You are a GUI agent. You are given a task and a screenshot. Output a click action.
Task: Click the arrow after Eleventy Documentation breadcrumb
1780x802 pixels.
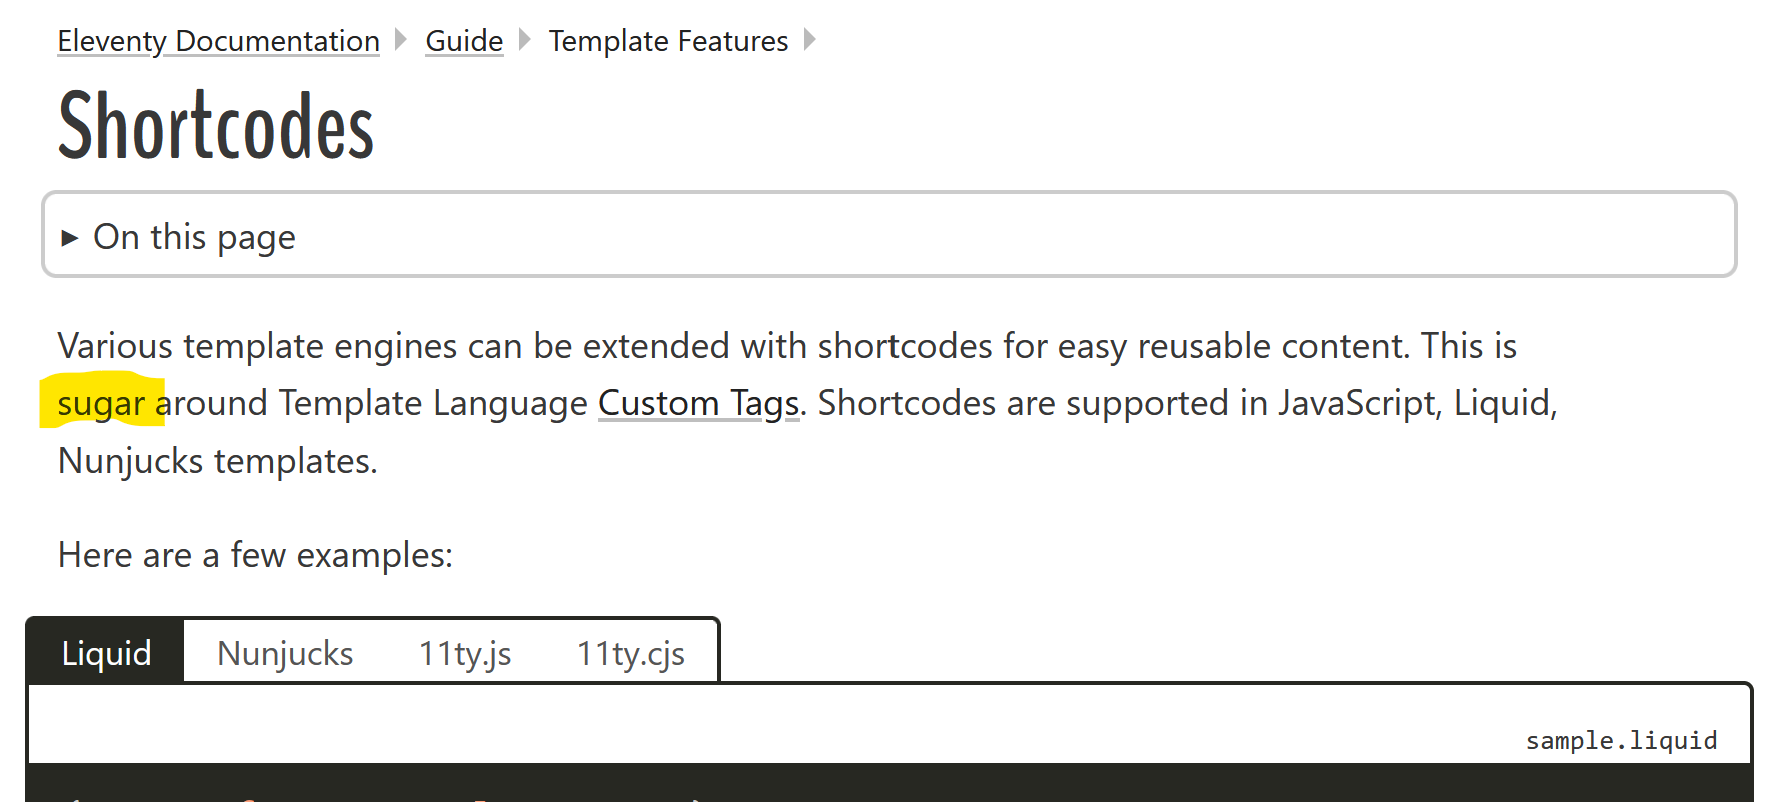point(401,40)
